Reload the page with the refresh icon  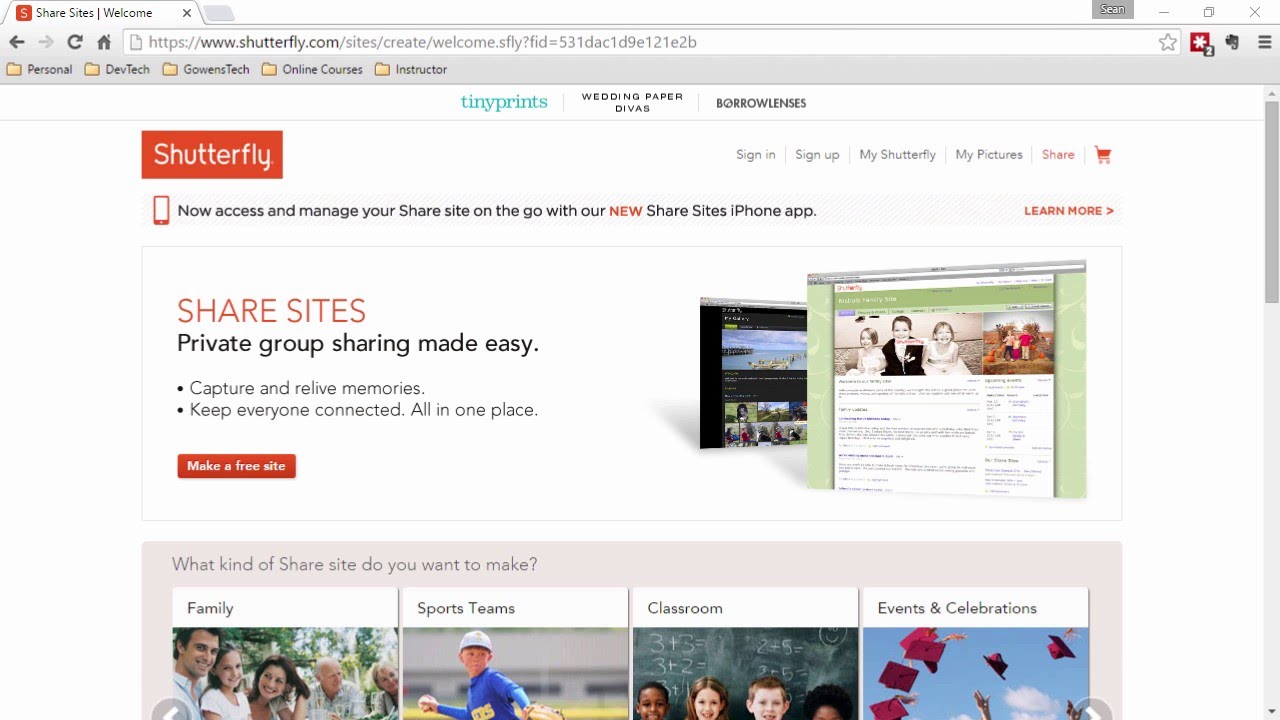75,42
